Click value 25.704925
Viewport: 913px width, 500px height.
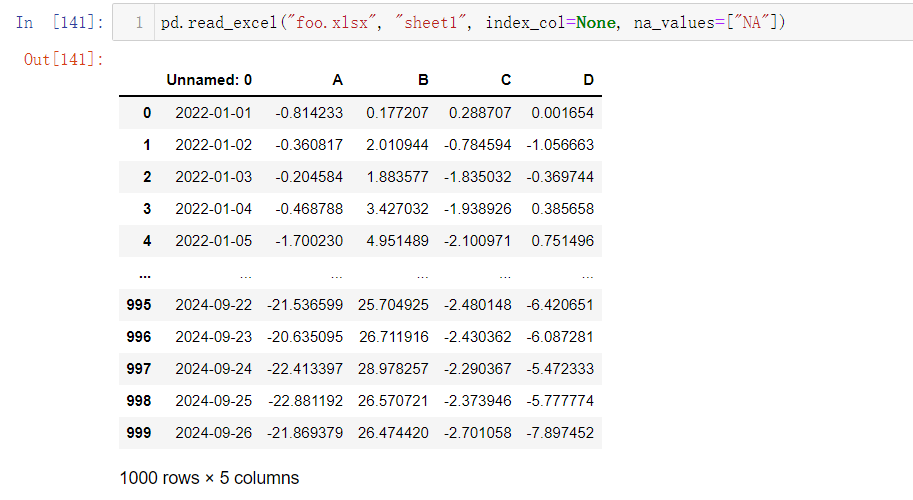point(393,305)
